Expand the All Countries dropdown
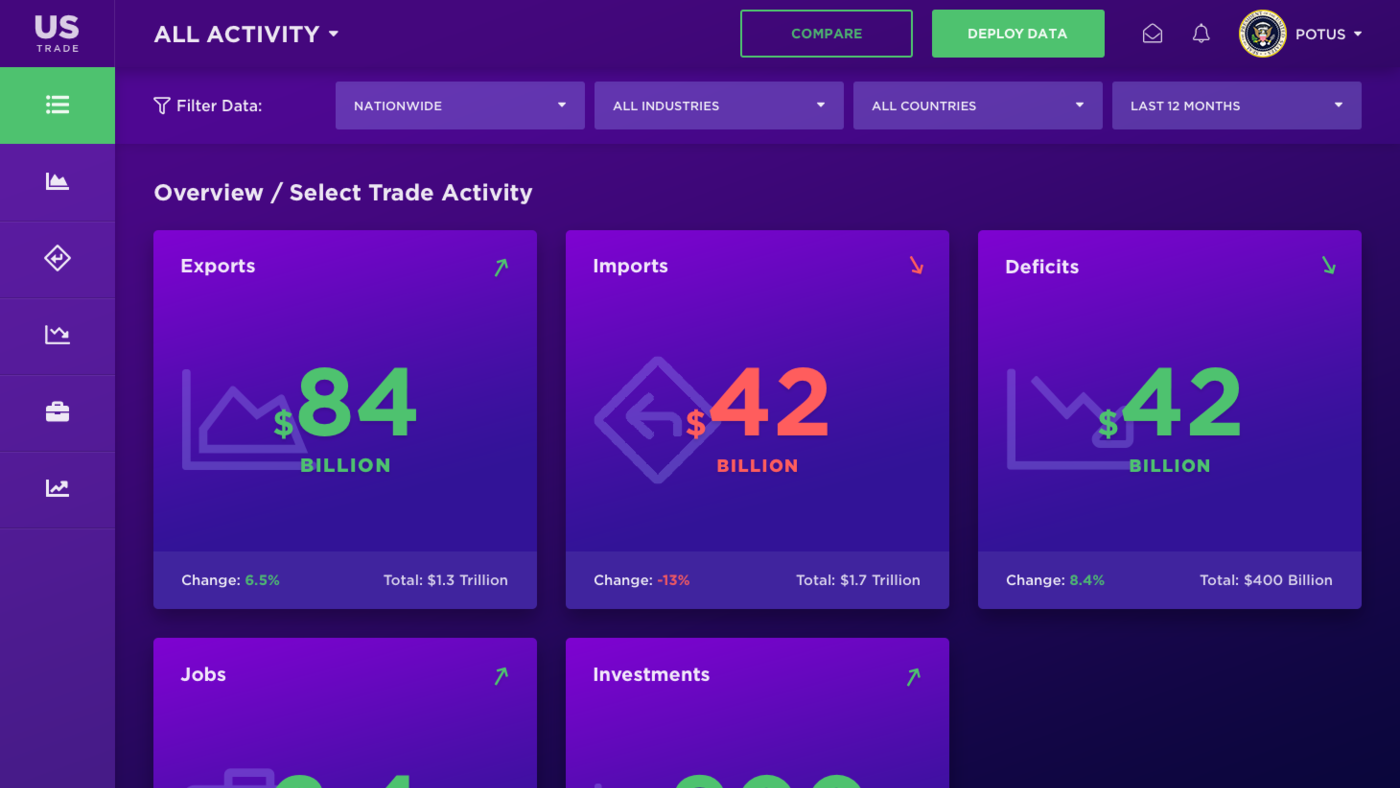The height and width of the screenshot is (788, 1400). click(x=977, y=106)
